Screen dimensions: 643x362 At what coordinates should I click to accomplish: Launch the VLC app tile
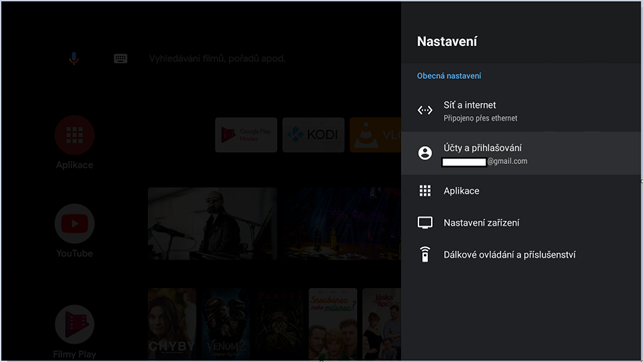tap(375, 135)
